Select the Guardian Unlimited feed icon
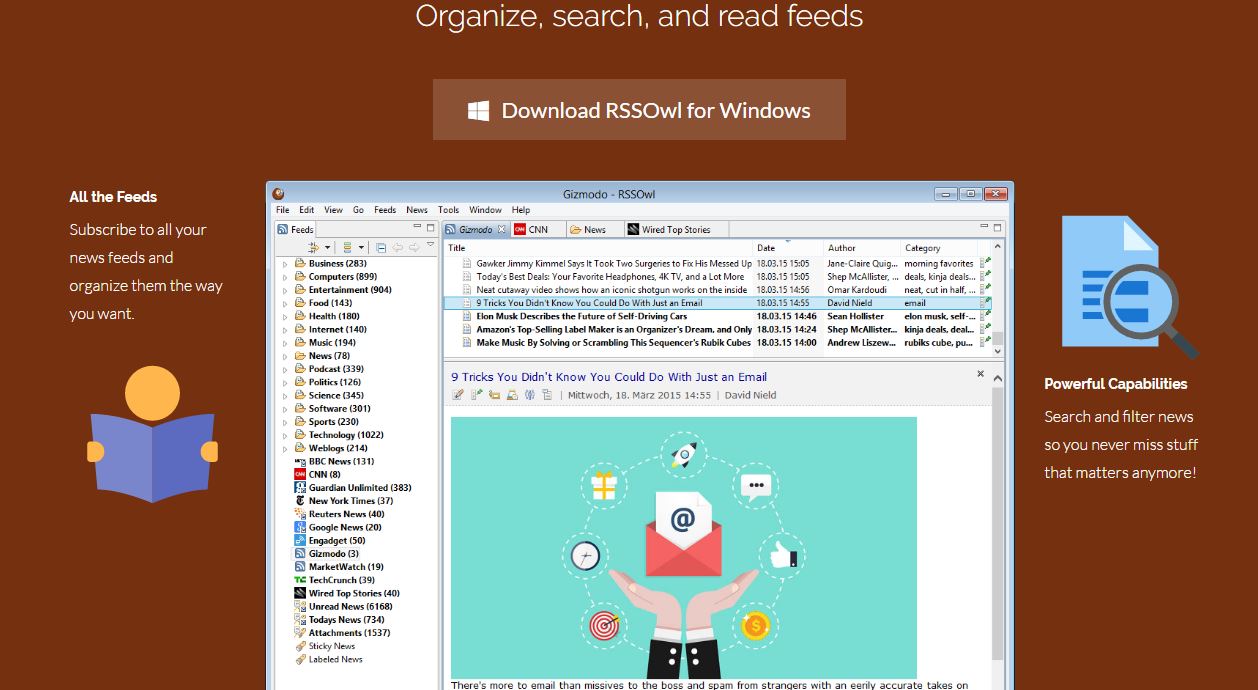 point(300,488)
